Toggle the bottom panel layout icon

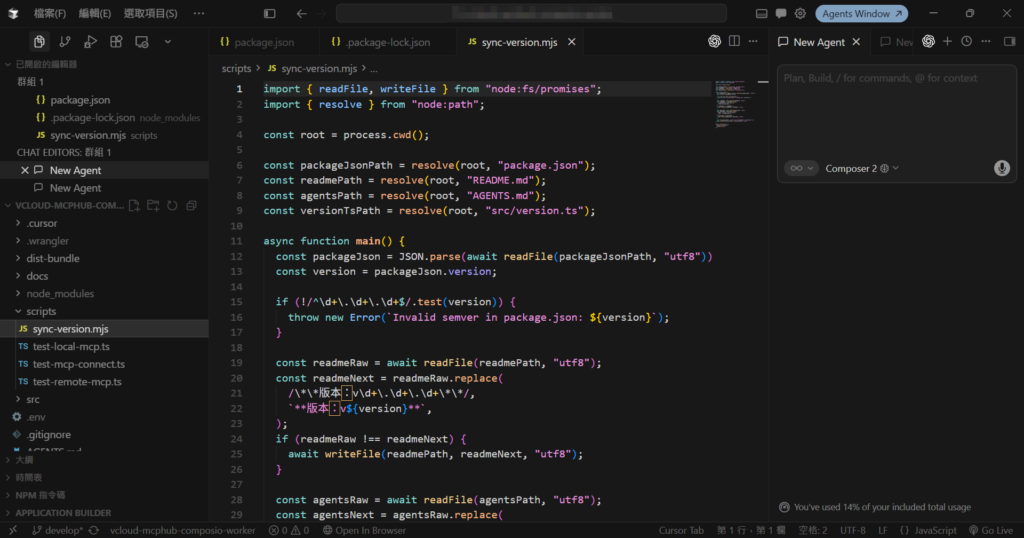point(761,13)
